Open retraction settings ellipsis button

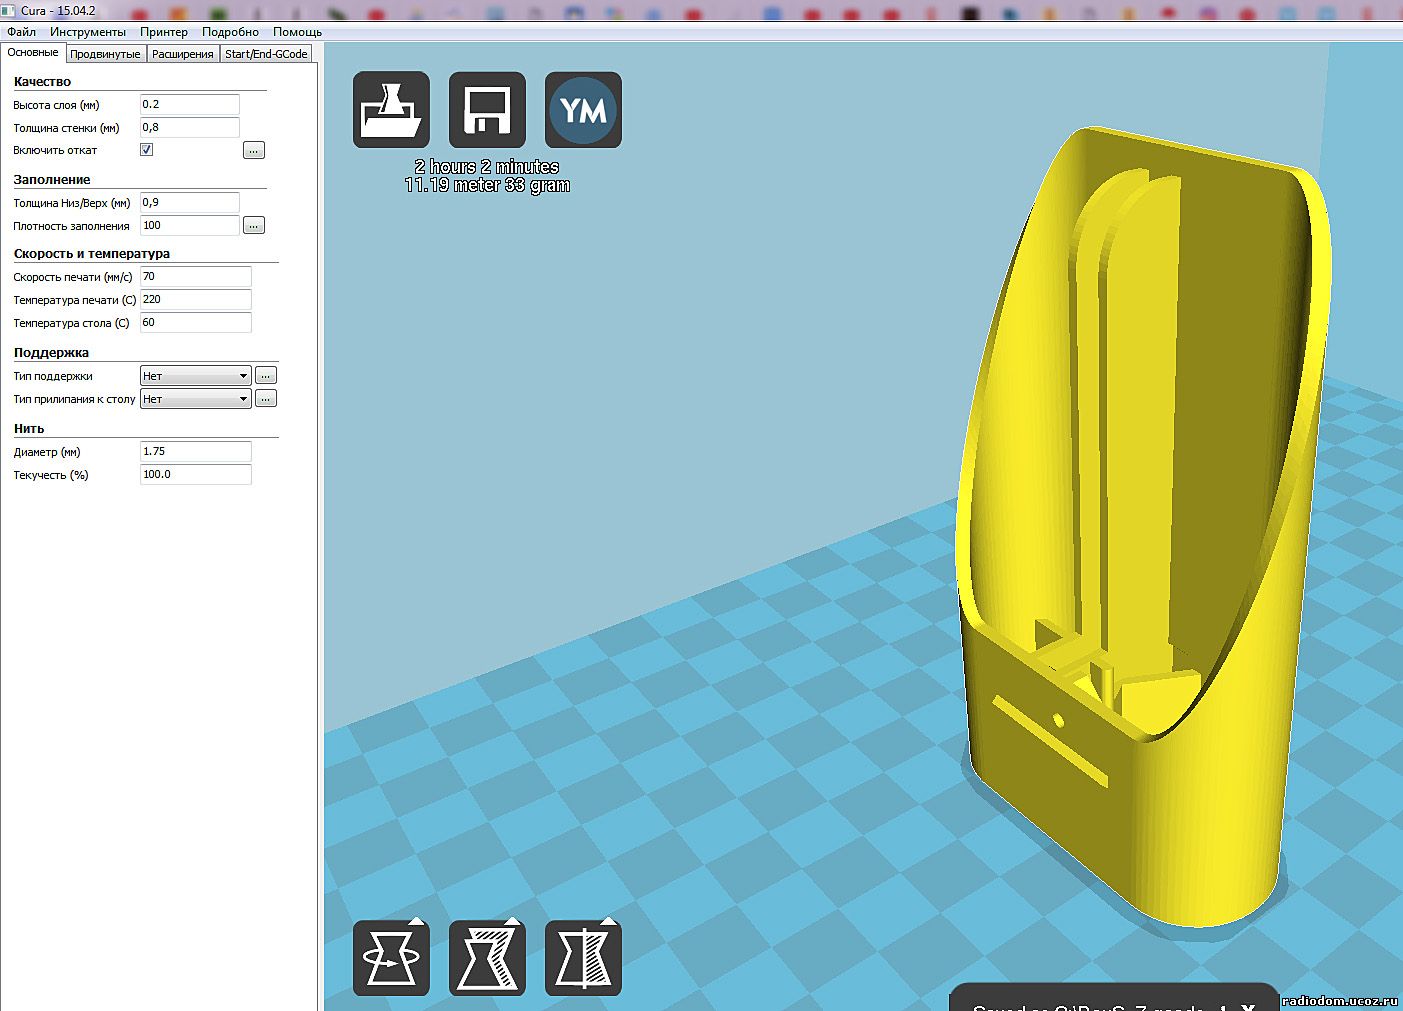click(x=254, y=150)
